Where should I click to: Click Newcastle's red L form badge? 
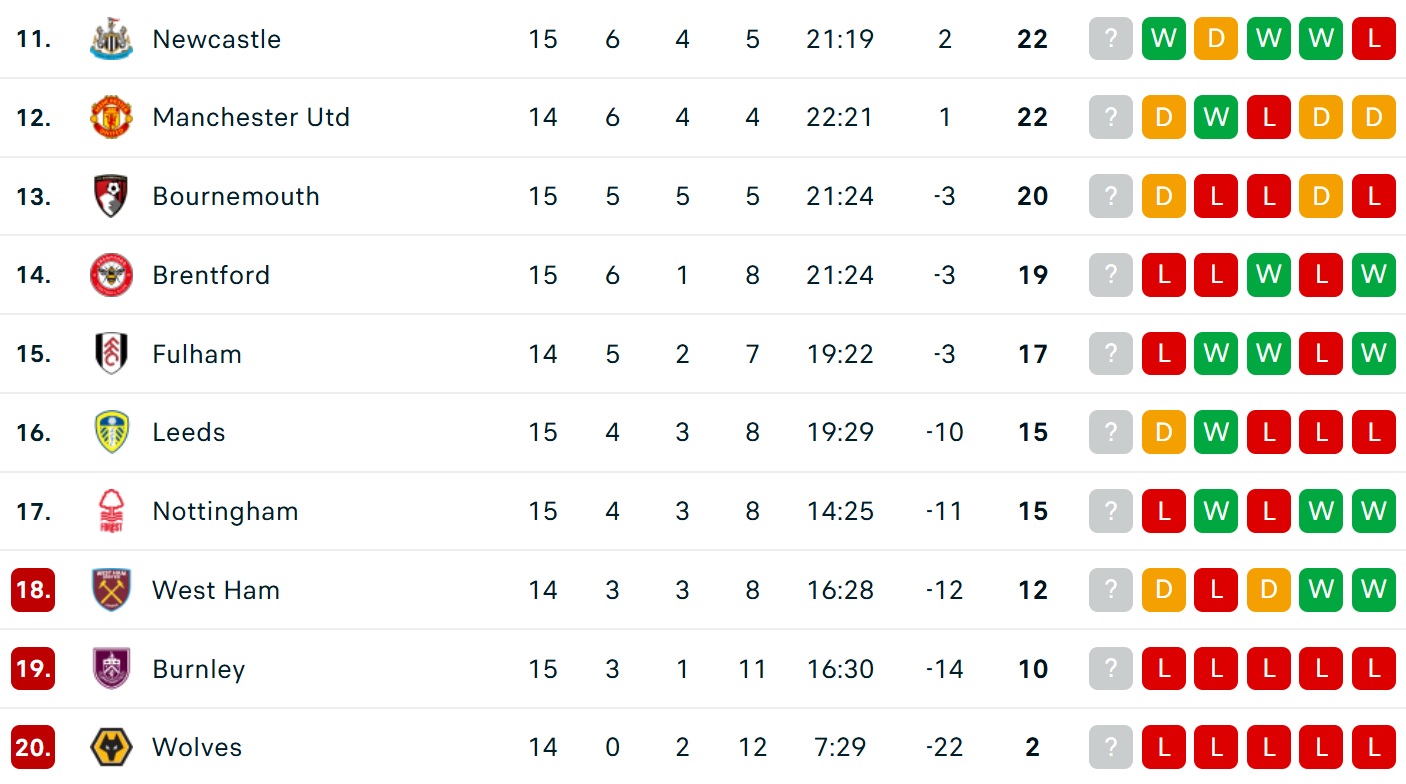pos(1373,39)
